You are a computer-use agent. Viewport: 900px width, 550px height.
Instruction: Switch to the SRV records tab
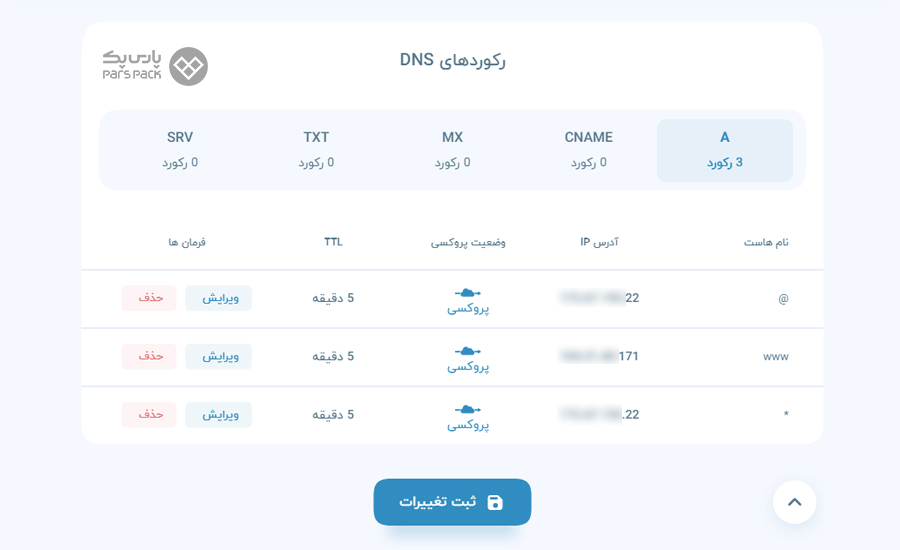pyautogui.click(x=180, y=150)
